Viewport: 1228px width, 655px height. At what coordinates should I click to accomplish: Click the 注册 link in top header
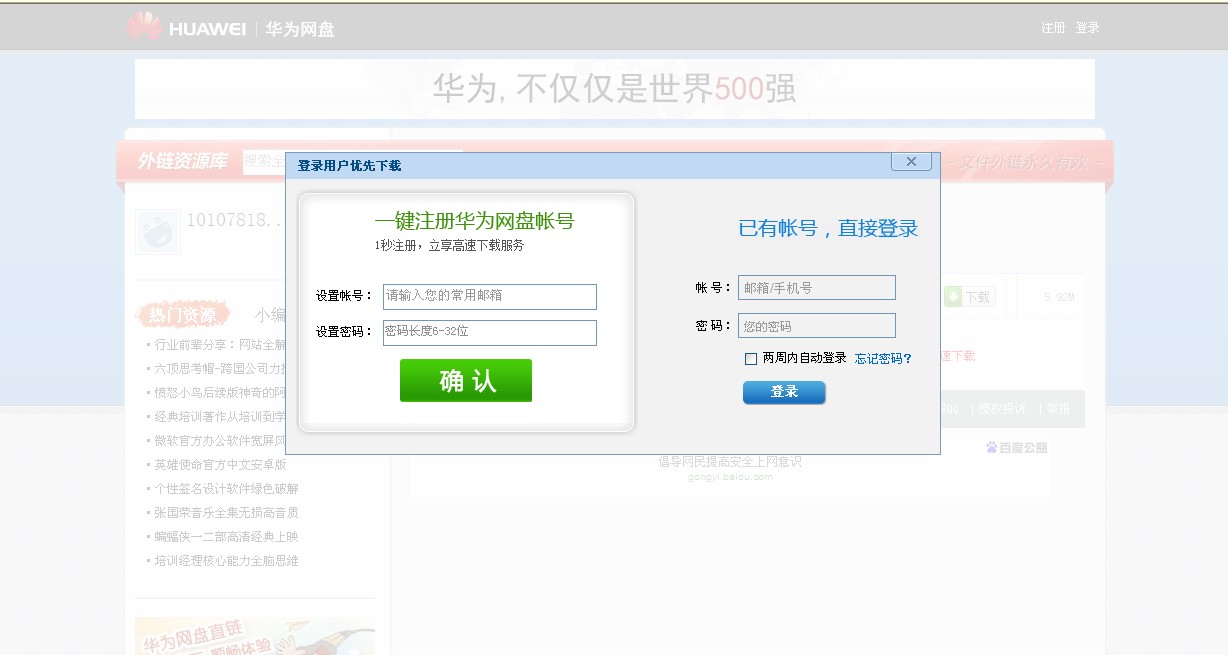point(1053,28)
